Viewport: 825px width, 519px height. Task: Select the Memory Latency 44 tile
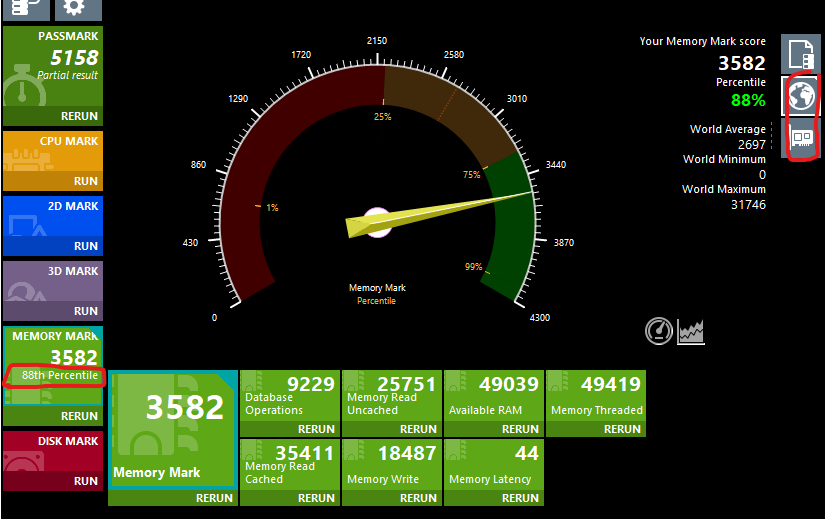point(494,465)
